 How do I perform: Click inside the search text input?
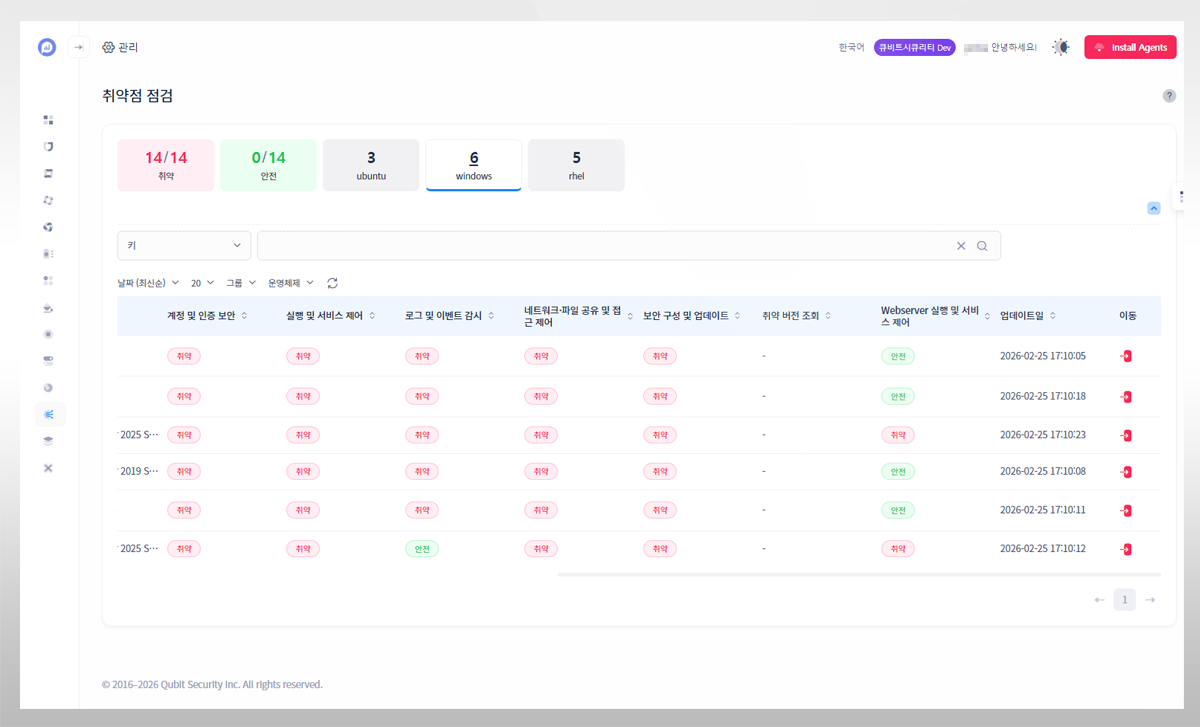[600, 246]
